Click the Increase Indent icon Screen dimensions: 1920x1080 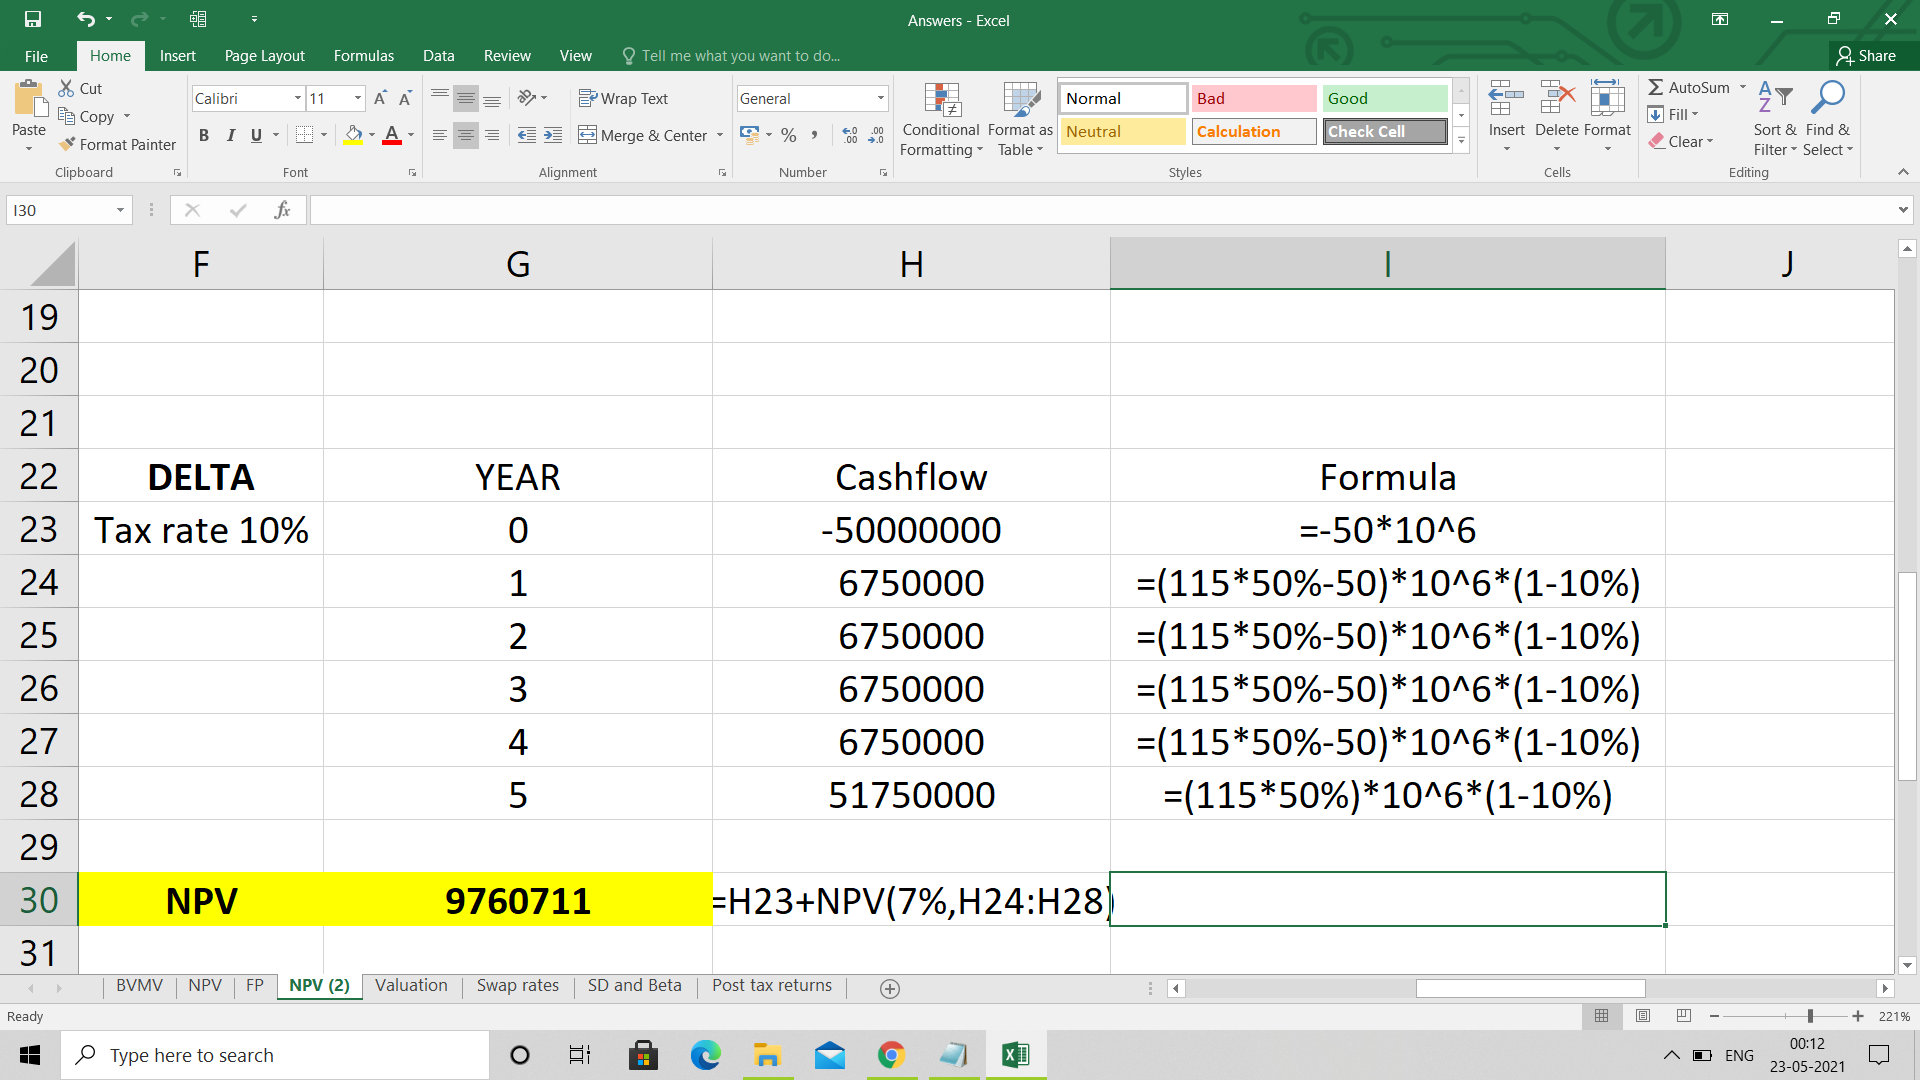coord(553,135)
